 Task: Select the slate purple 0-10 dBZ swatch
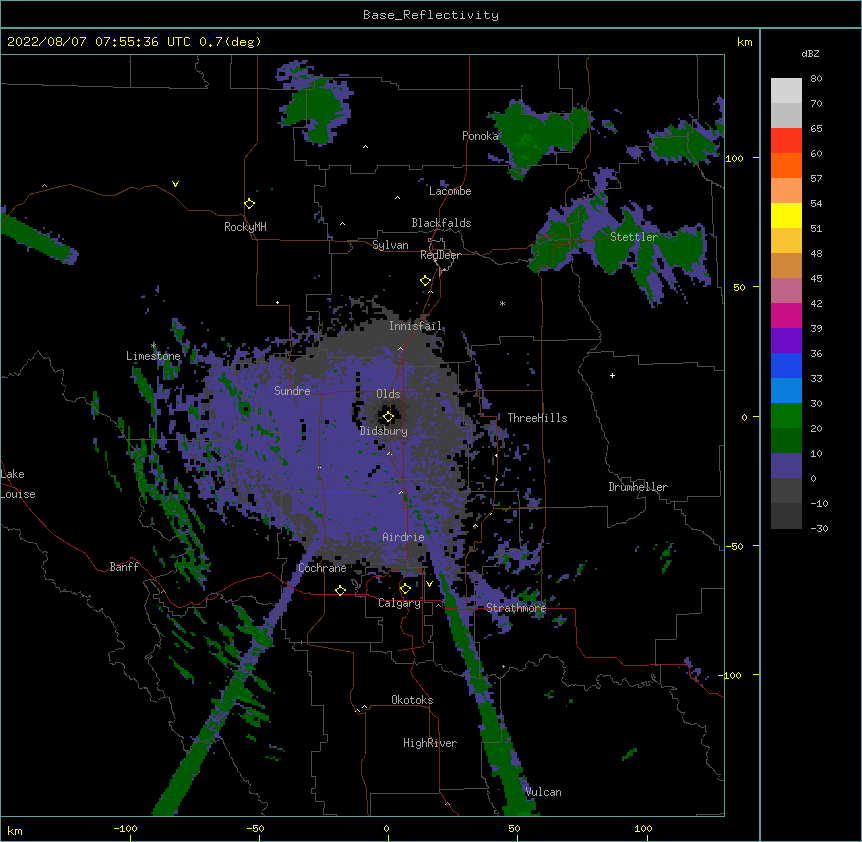[786, 466]
